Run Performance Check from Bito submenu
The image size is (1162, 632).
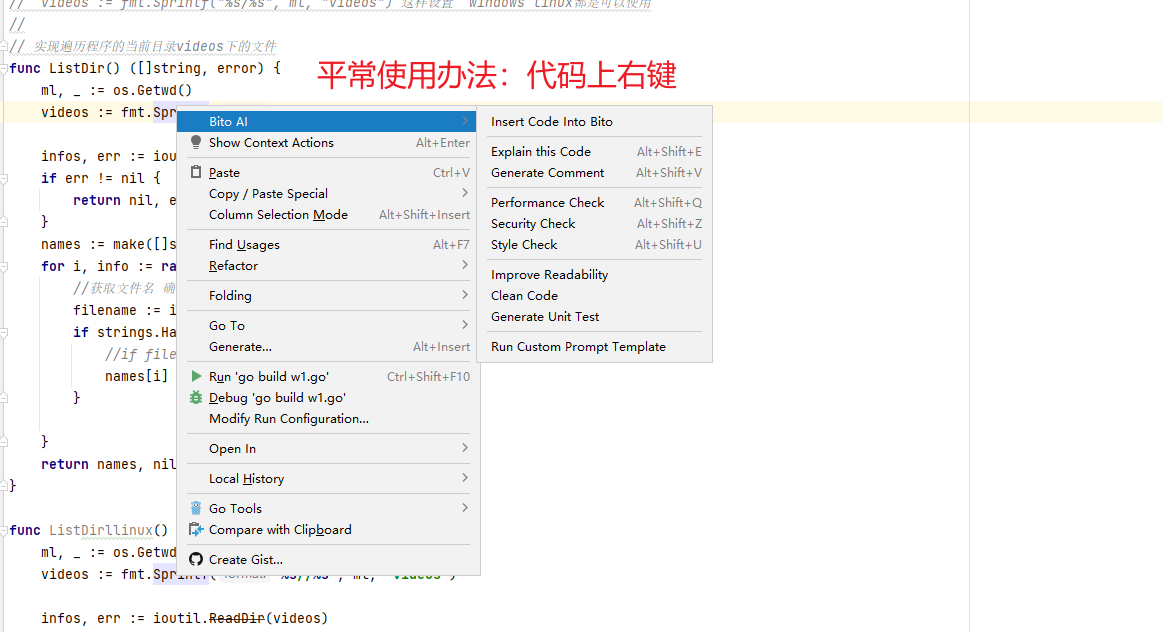[595, 202]
